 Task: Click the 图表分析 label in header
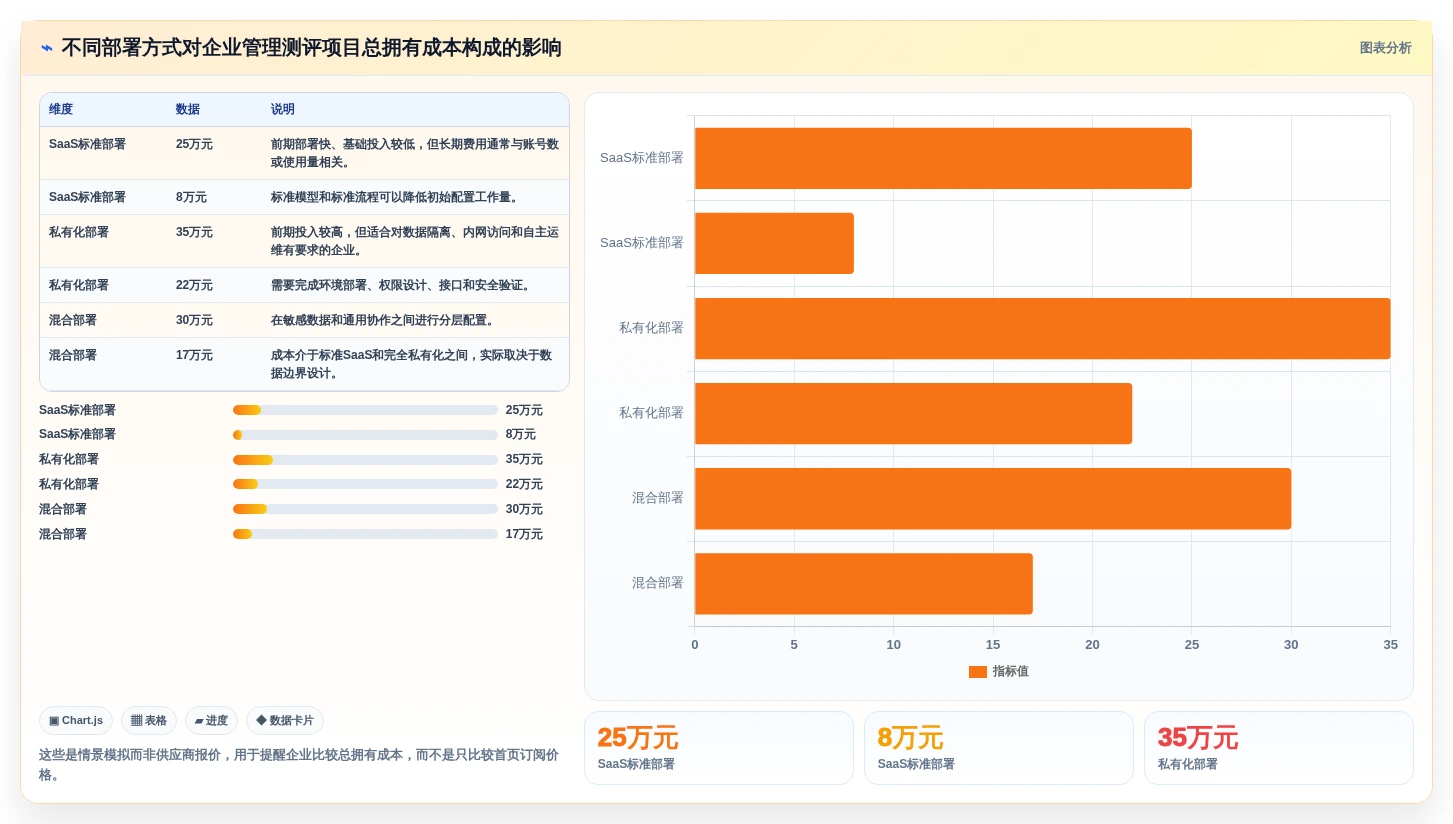[x=1385, y=48]
